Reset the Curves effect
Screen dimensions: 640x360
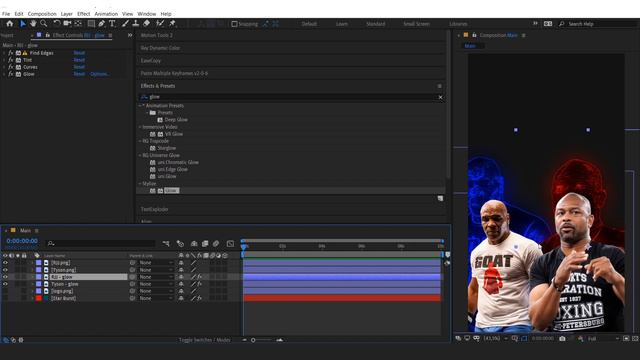pyautogui.click(x=79, y=67)
